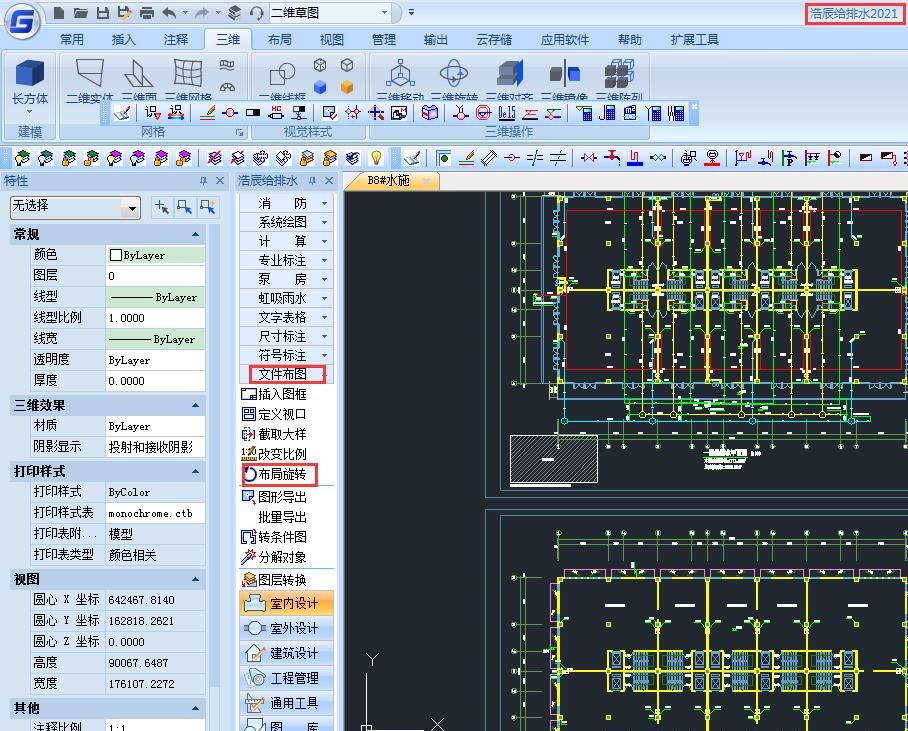Switch to the 布局 ribbon tab
This screenshot has height=731, width=908.
280,39
